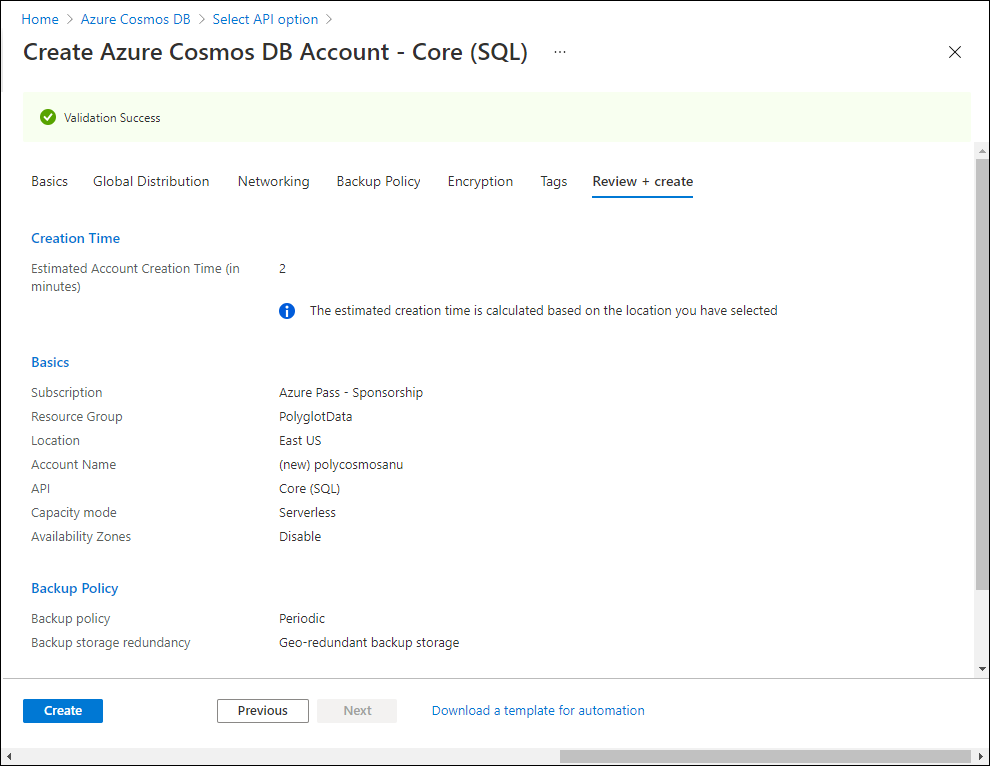Screen dimensions: 990x766
Task: Click the 'API' field label
Action: coord(40,488)
